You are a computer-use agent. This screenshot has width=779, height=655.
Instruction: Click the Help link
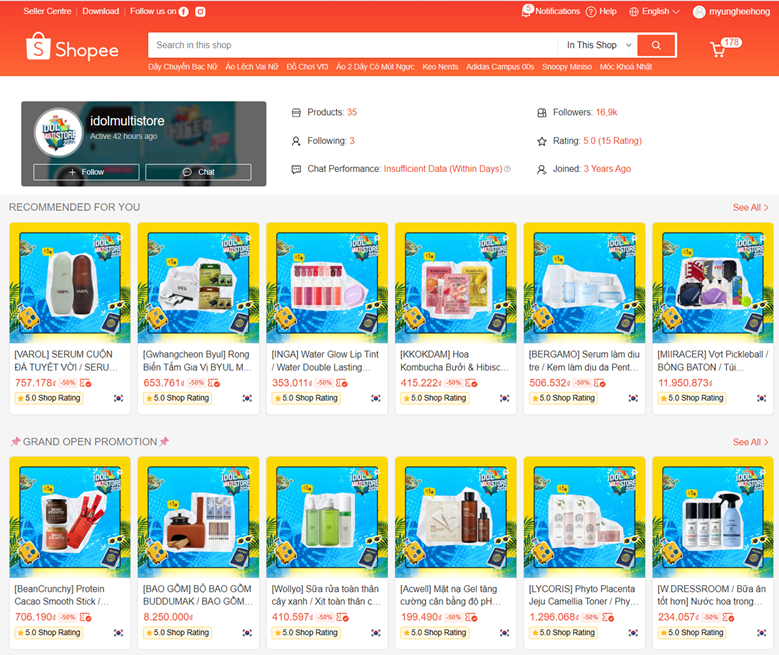[x=608, y=11]
